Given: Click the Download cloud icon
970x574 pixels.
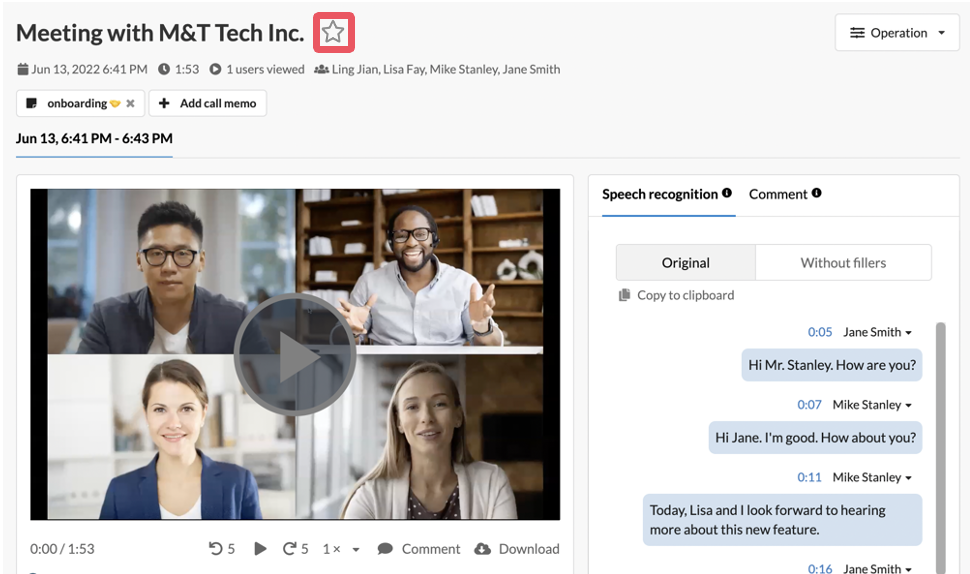Looking at the screenshot, I should click(x=483, y=549).
